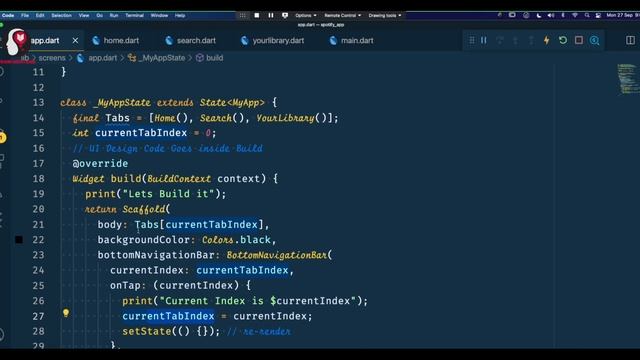Open the Terminal menu
This screenshot has width=640, height=360.
coord(134,16)
